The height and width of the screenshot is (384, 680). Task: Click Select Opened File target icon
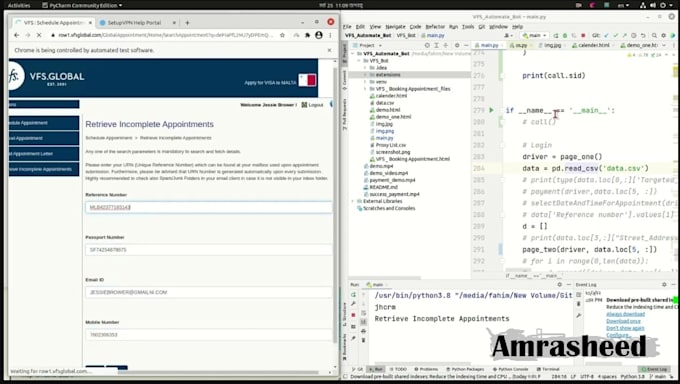[x=427, y=46]
